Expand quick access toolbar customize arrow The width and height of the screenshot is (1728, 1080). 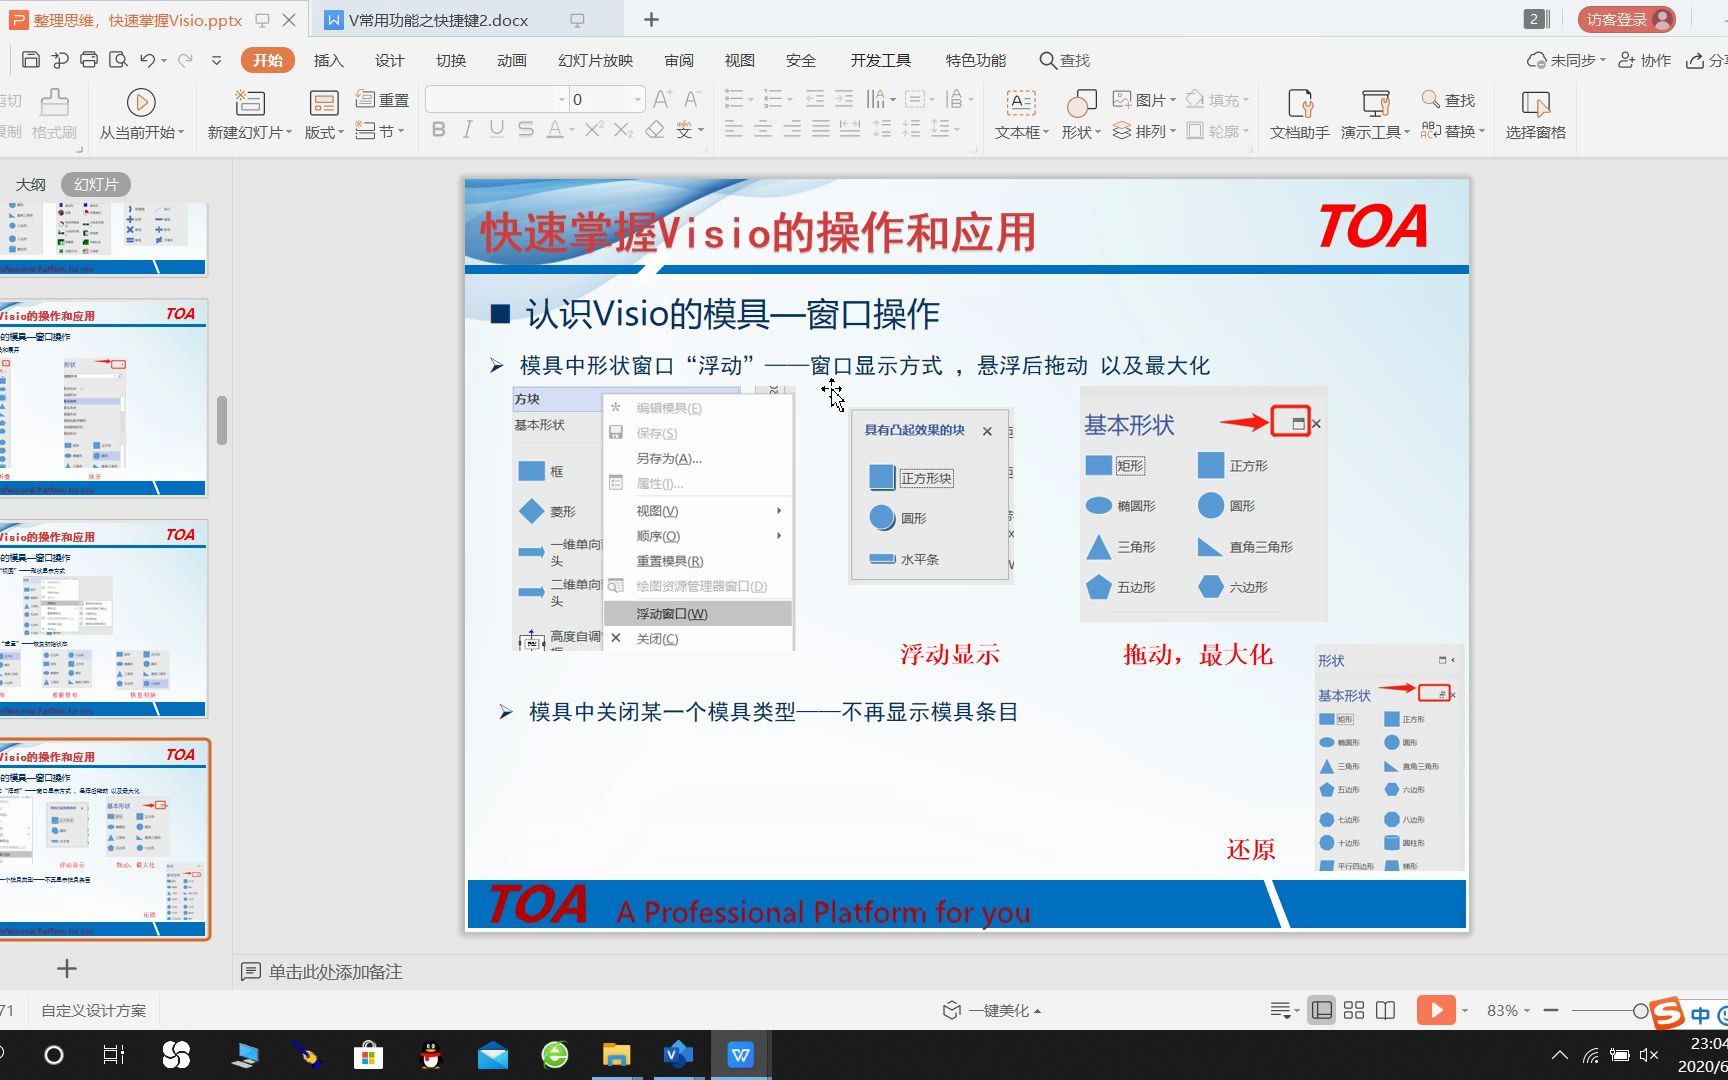click(x=216, y=60)
